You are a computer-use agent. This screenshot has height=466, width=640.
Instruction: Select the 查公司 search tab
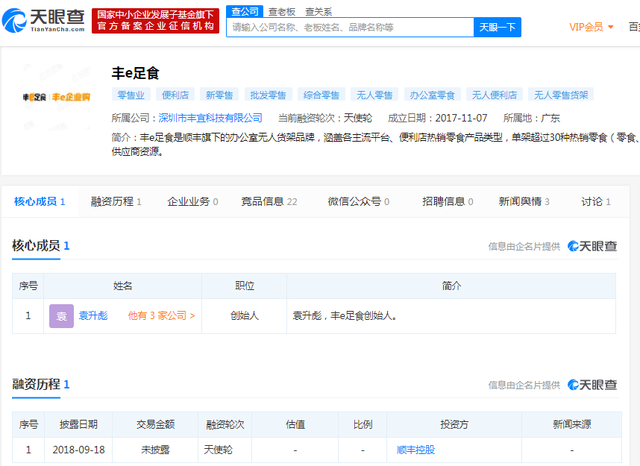(x=243, y=10)
